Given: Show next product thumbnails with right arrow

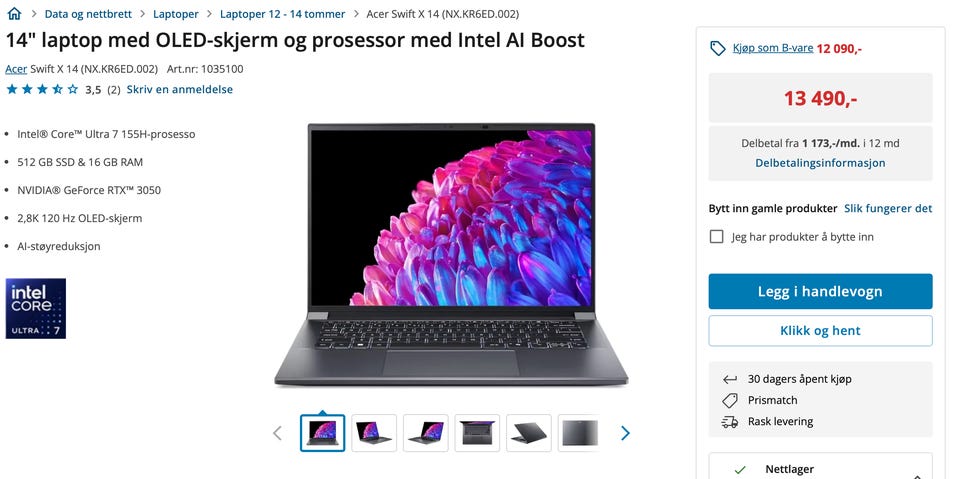Looking at the screenshot, I should (x=625, y=433).
